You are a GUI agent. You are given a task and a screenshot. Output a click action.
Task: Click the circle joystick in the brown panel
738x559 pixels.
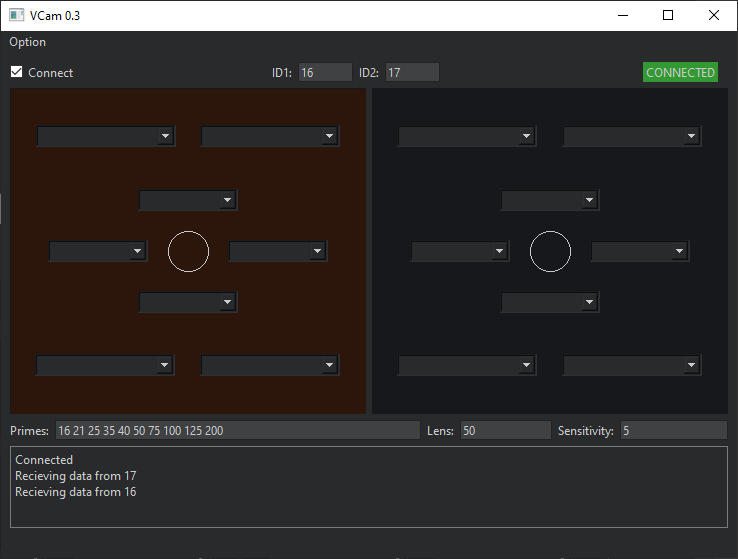coord(188,251)
